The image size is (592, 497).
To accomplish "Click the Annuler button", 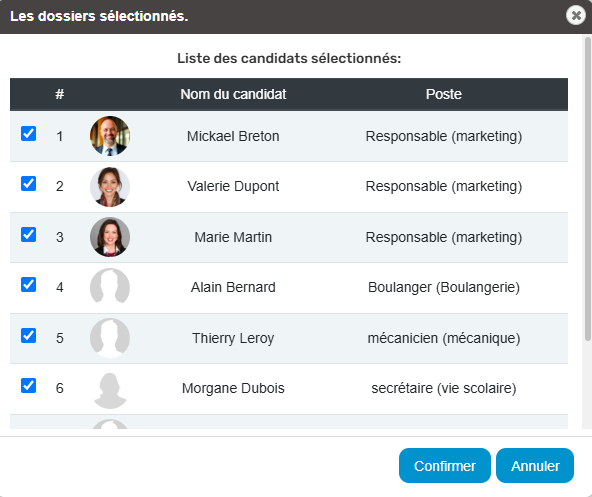I will pos(535,466).
